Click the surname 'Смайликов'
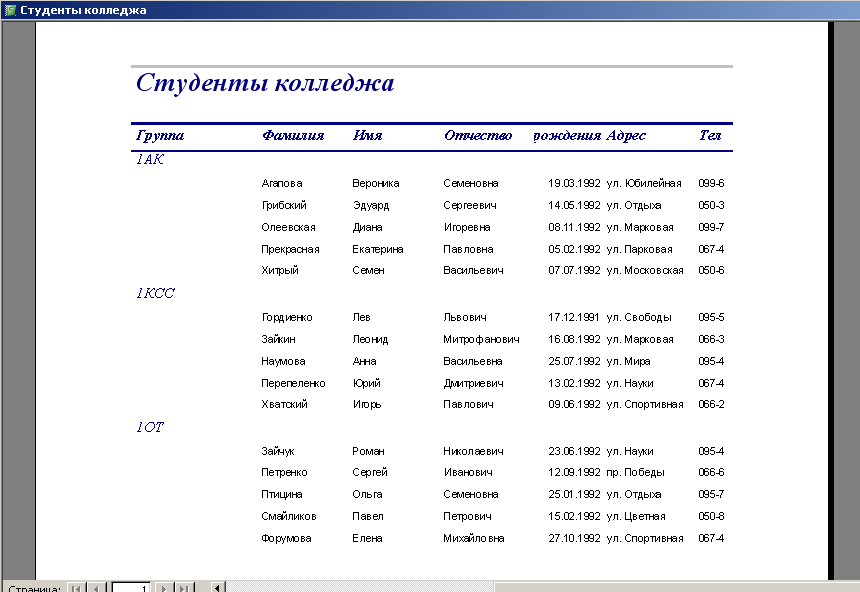Screen dimensions: 860x592 point(289,516)
